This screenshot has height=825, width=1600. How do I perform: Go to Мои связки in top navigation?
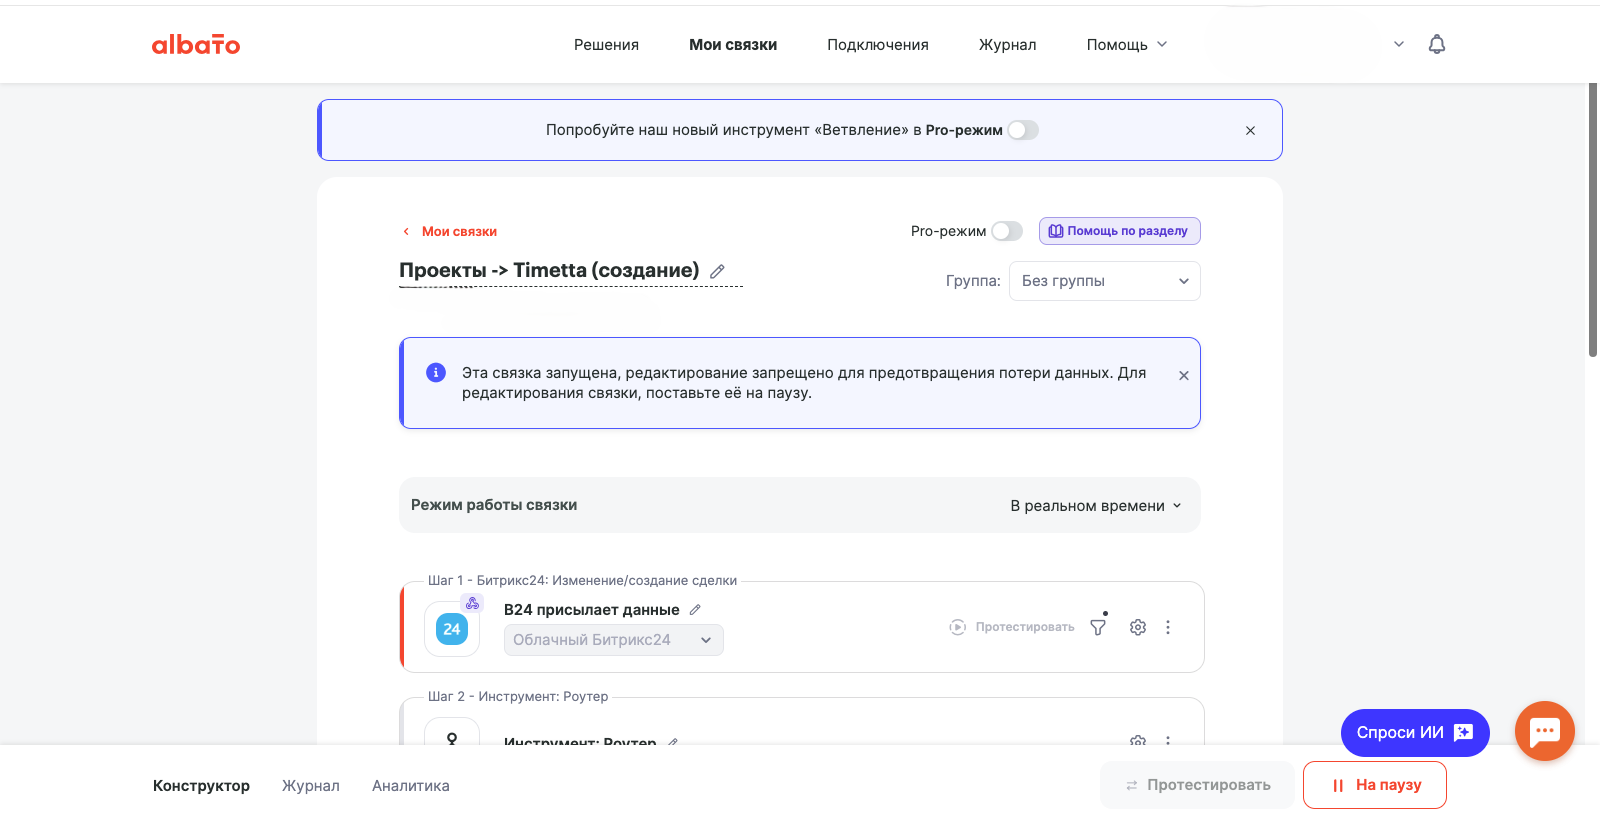click(733, 44)
